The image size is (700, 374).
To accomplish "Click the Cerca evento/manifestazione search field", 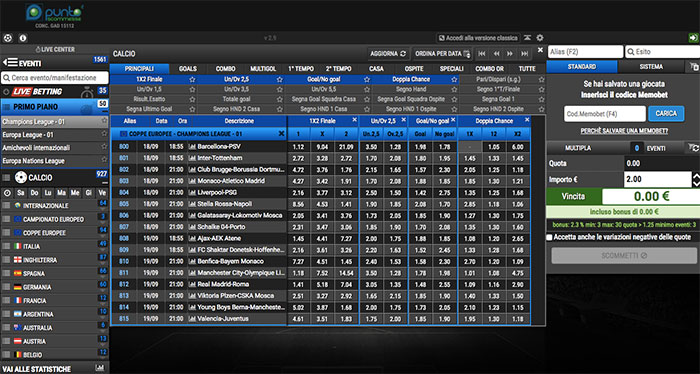I will pyautogui.click(x=55, y=78).
